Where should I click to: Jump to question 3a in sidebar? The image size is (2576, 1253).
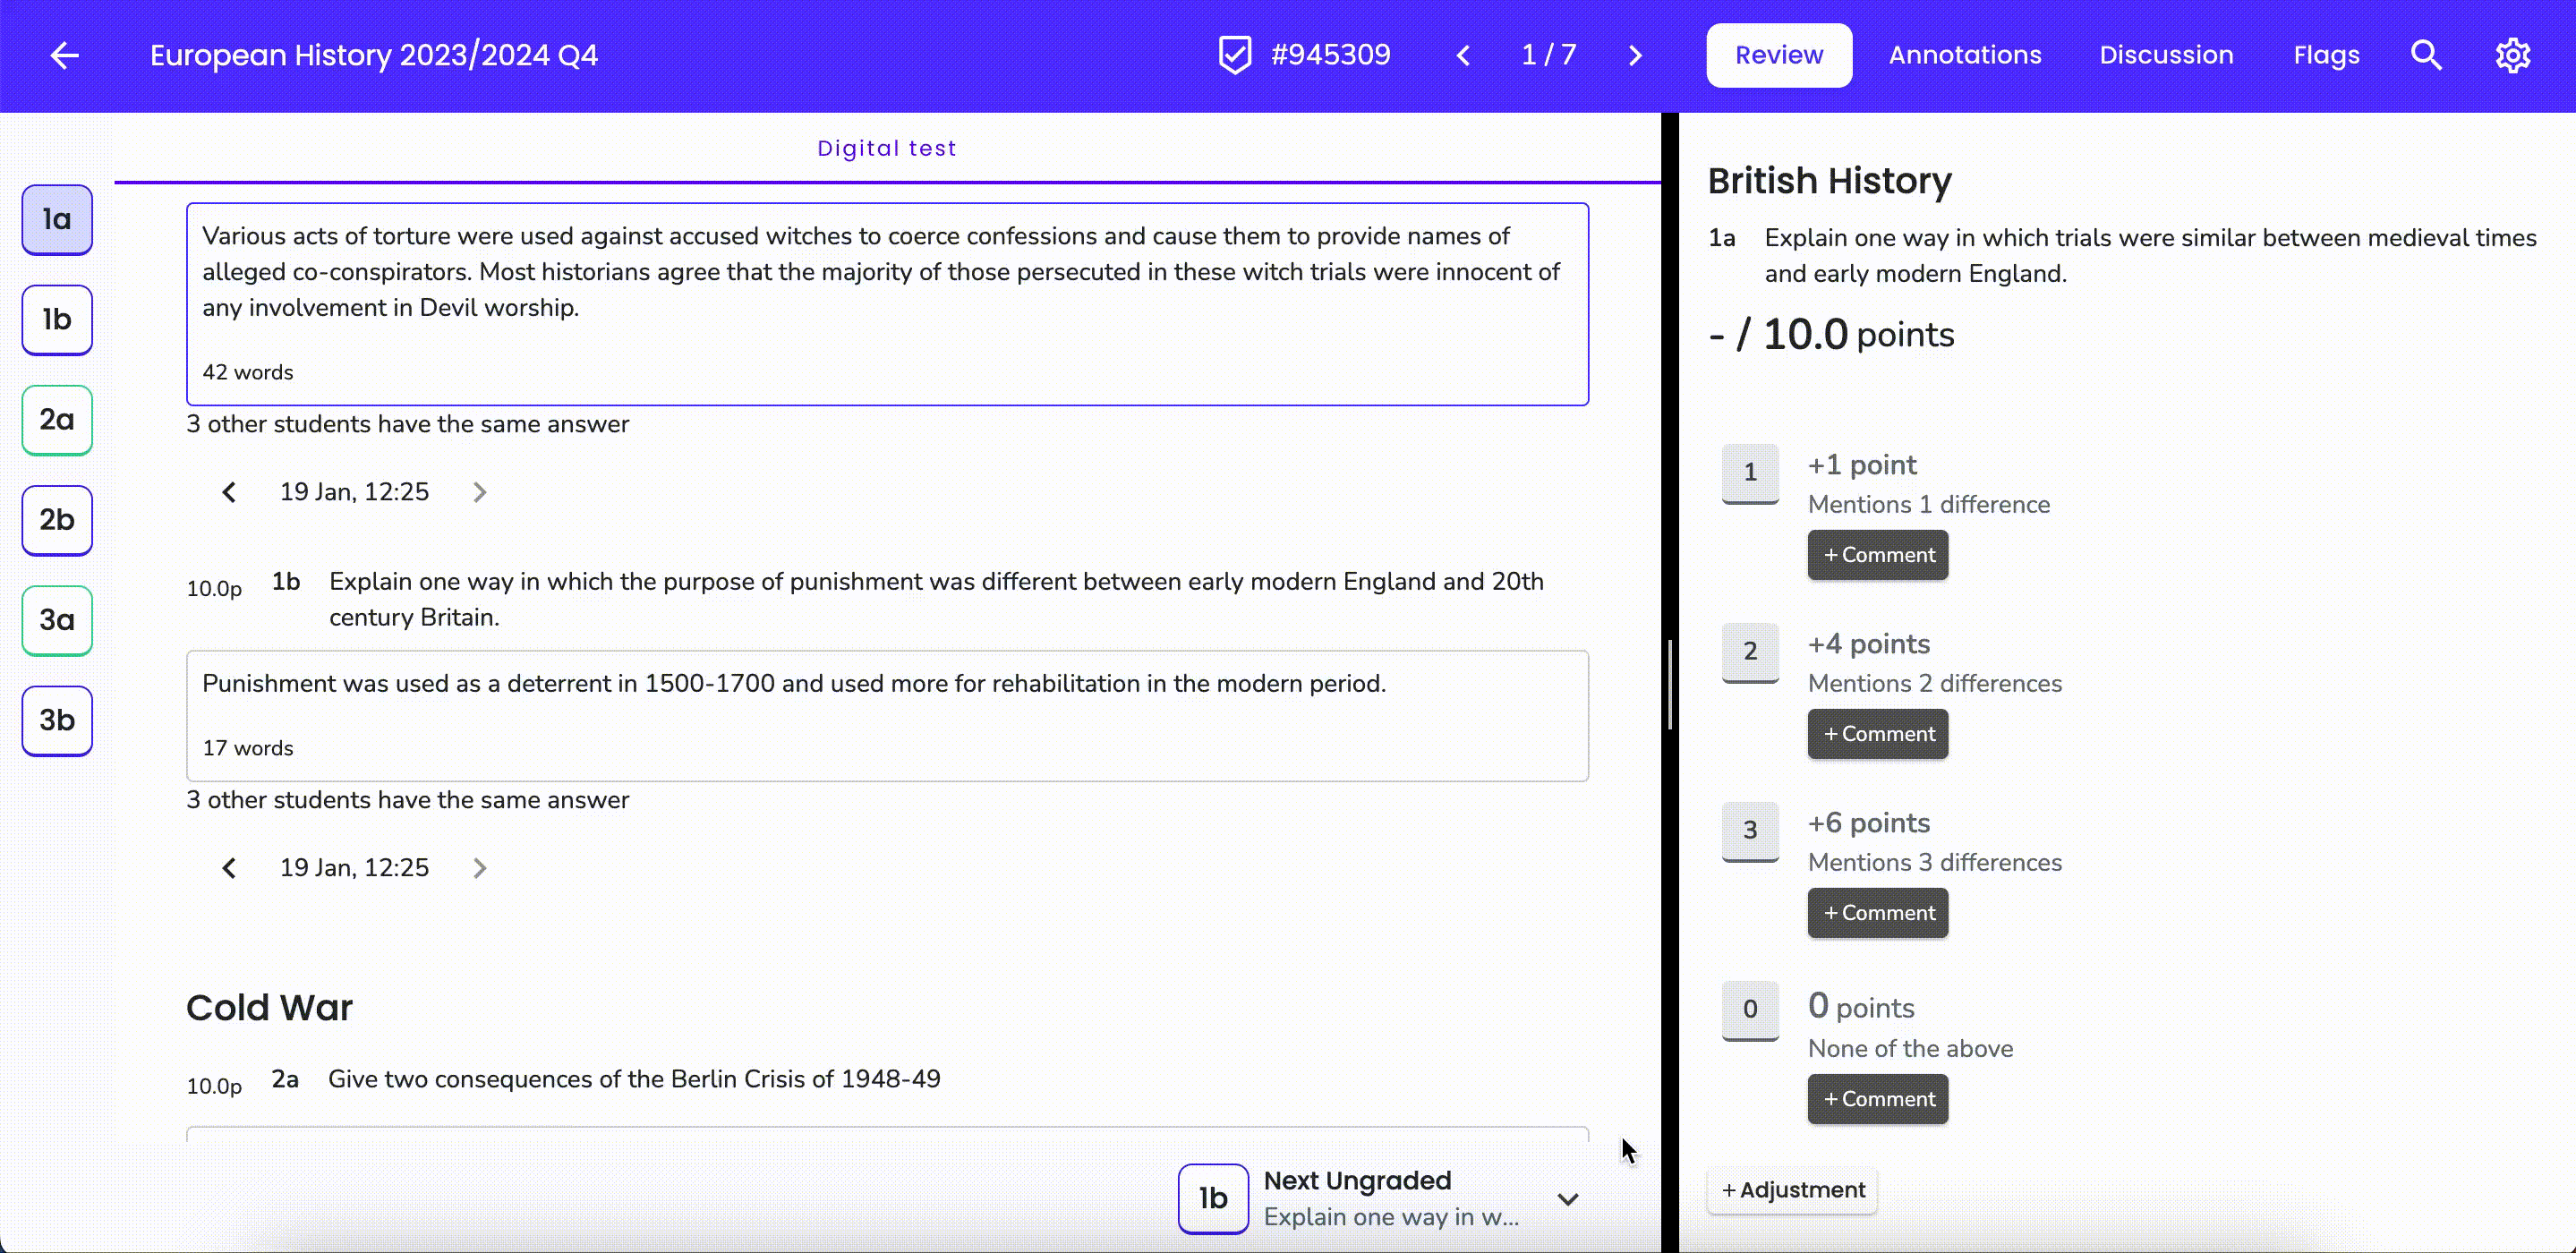[57, 620]
